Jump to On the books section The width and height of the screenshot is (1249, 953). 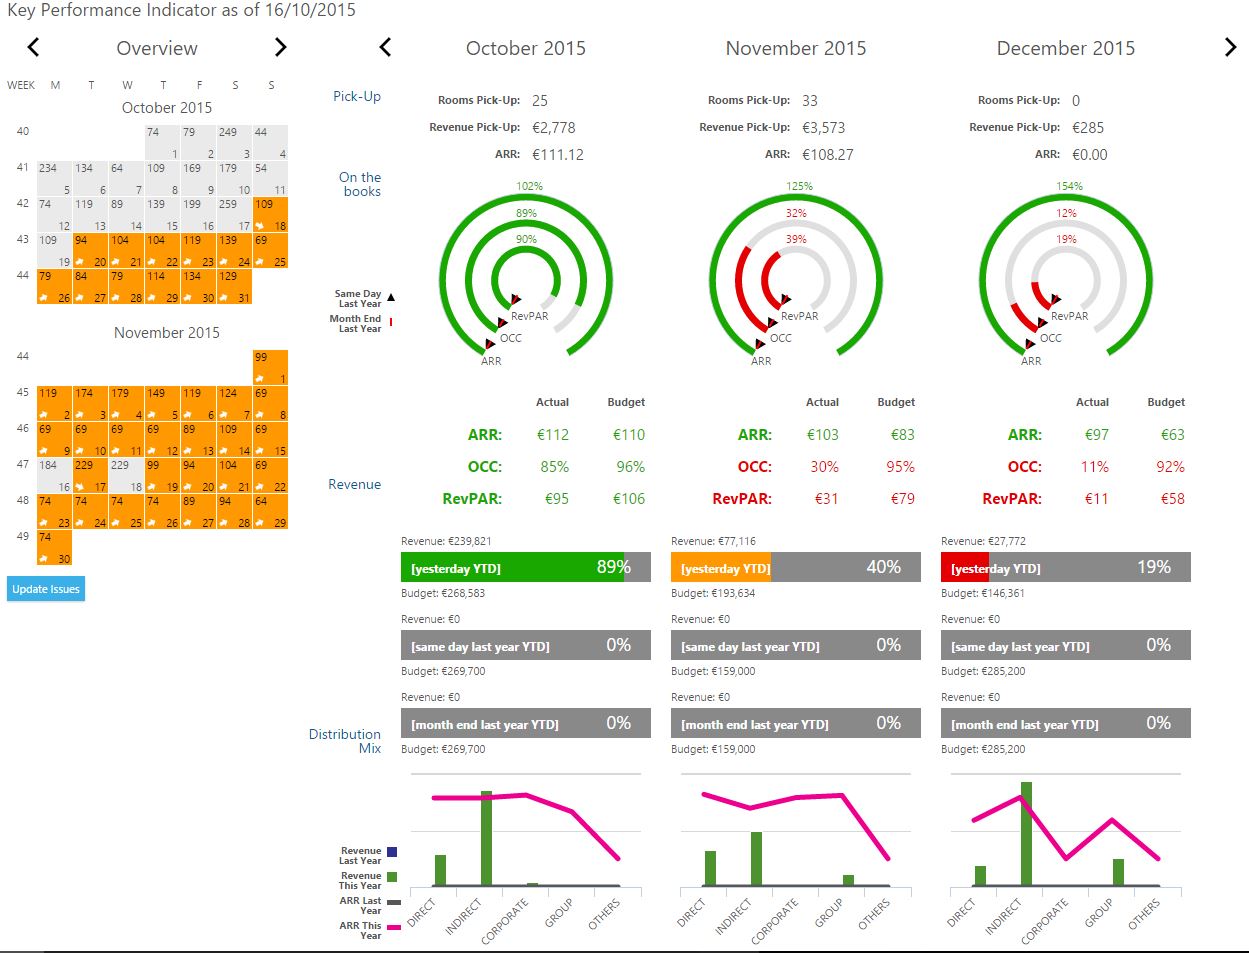coord(360,184)
